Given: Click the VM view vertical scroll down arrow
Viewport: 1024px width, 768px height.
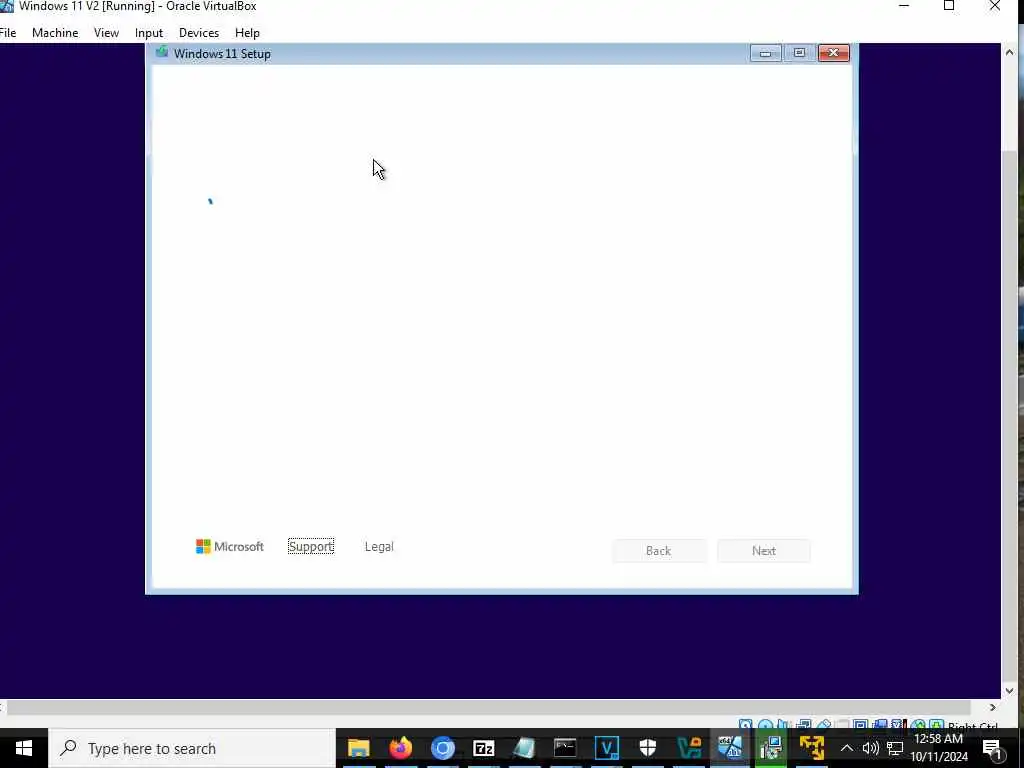Looking at the screenshot, I should [x=1010, y=690].
